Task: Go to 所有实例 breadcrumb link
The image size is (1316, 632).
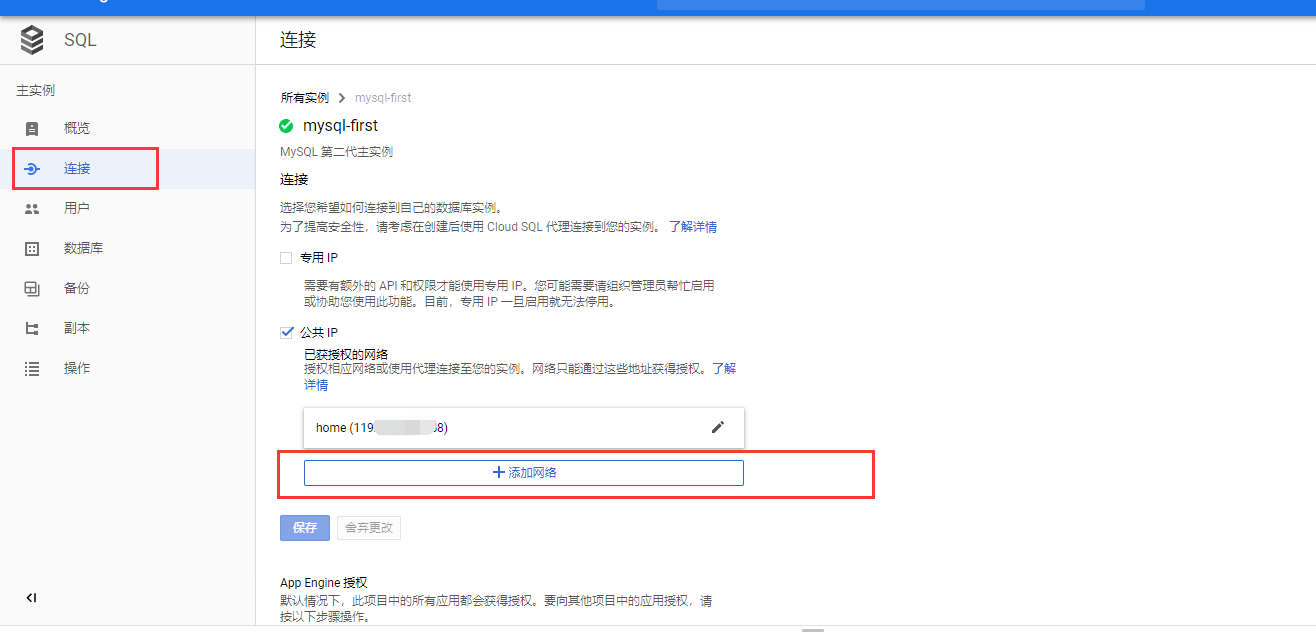Action: pyautogui.click(x=305, y=98)
